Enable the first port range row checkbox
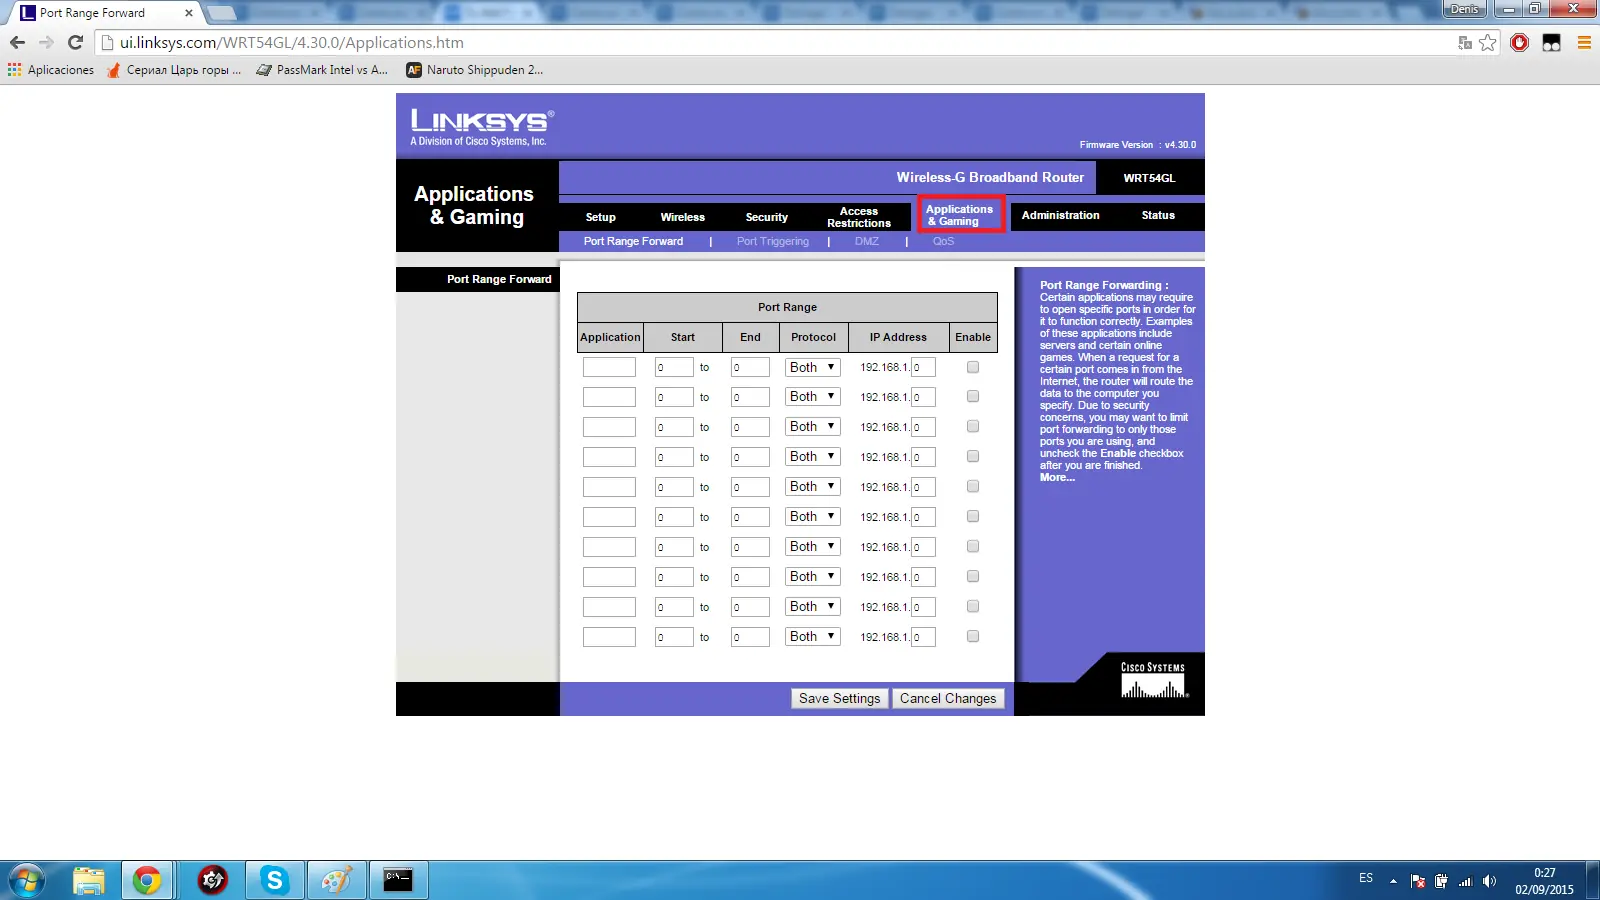Viewport: 1600px width, 900px height. pos(973,367)
